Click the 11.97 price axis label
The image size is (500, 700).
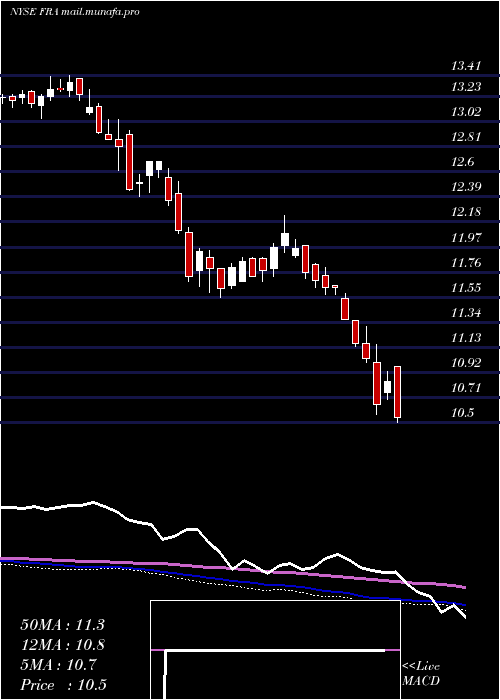pos(466,238)
